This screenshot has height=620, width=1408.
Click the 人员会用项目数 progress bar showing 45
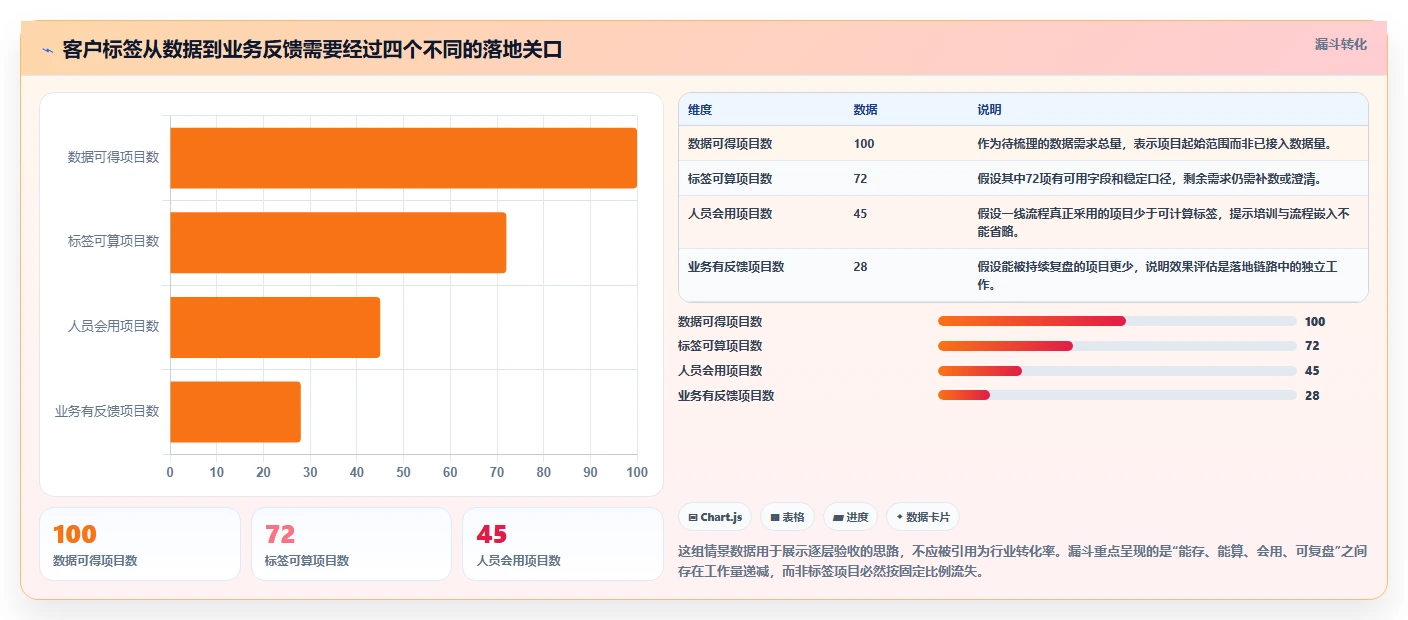tap(1117, 371)
